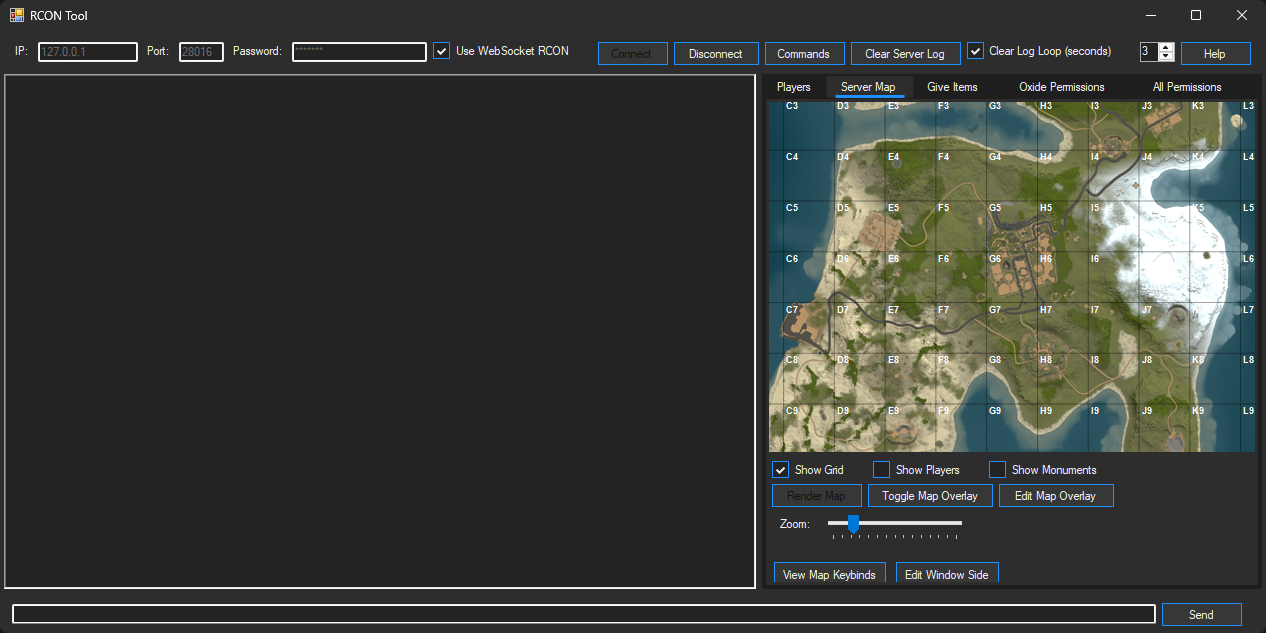This screenshot has height=633, width=1266.
Task: Enable Show Monuments on the map
Action: point(997,470)
